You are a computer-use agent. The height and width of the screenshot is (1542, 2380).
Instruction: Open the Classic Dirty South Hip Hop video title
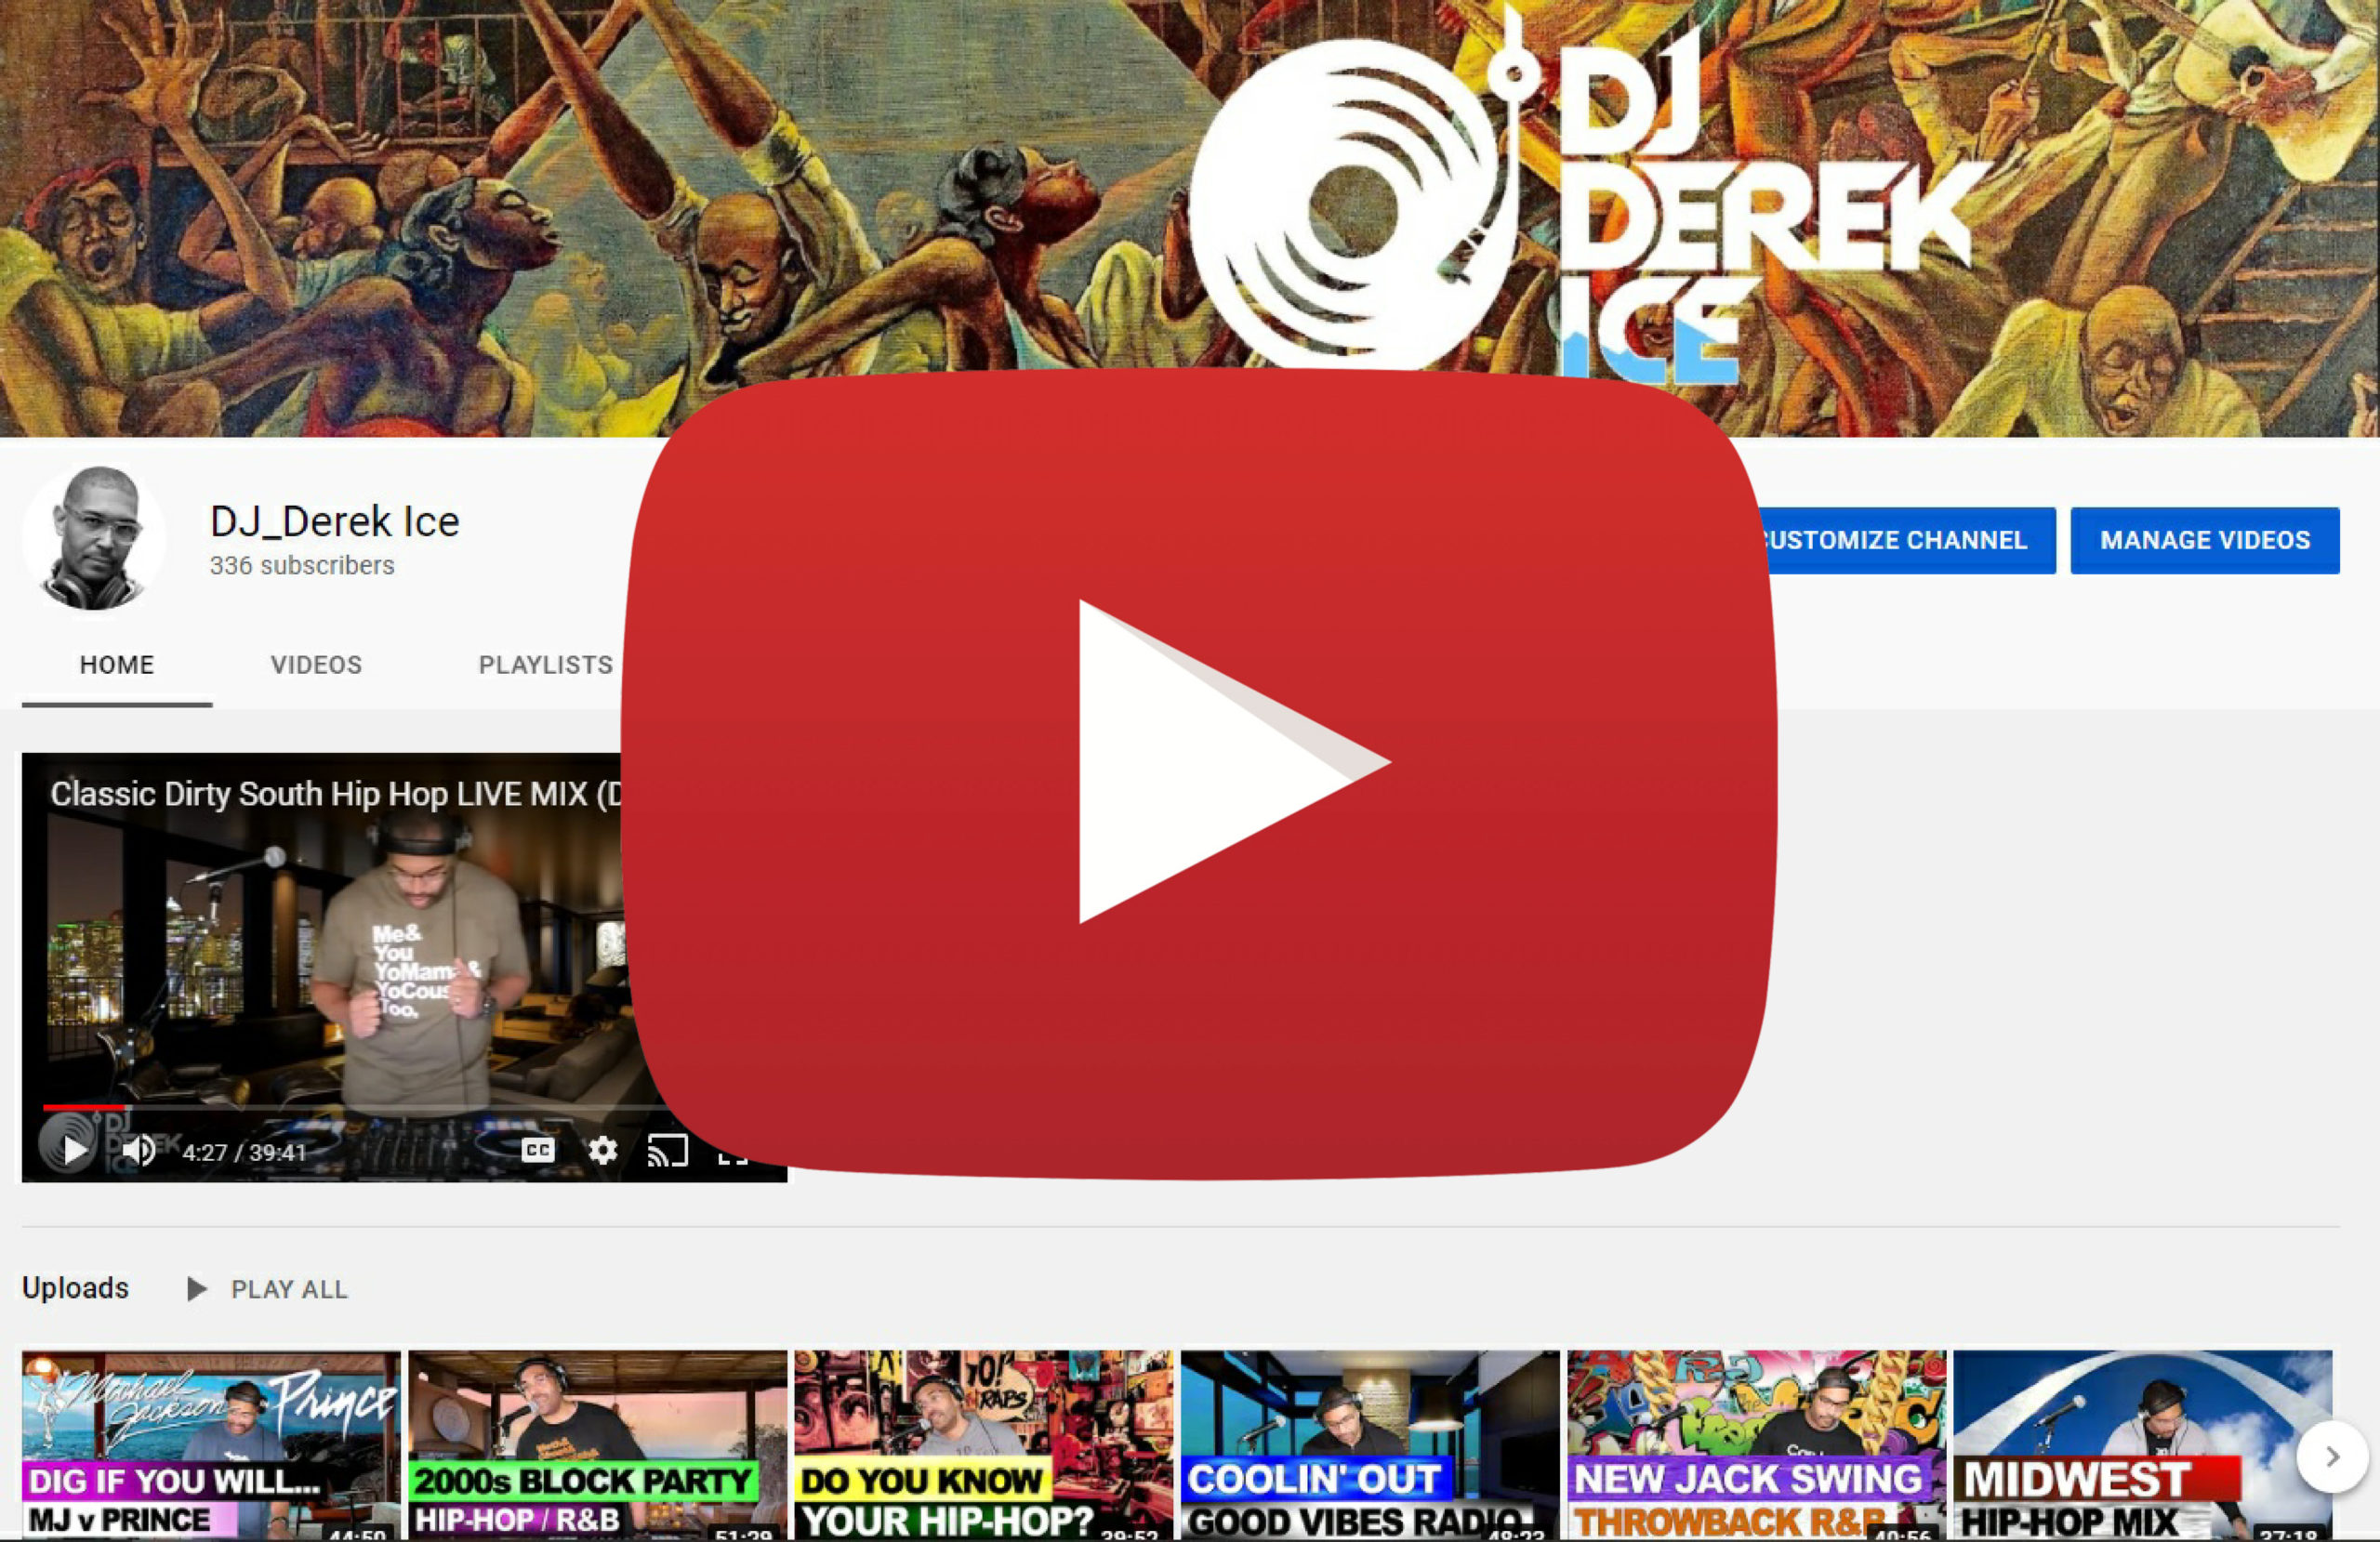coord(336,794)
